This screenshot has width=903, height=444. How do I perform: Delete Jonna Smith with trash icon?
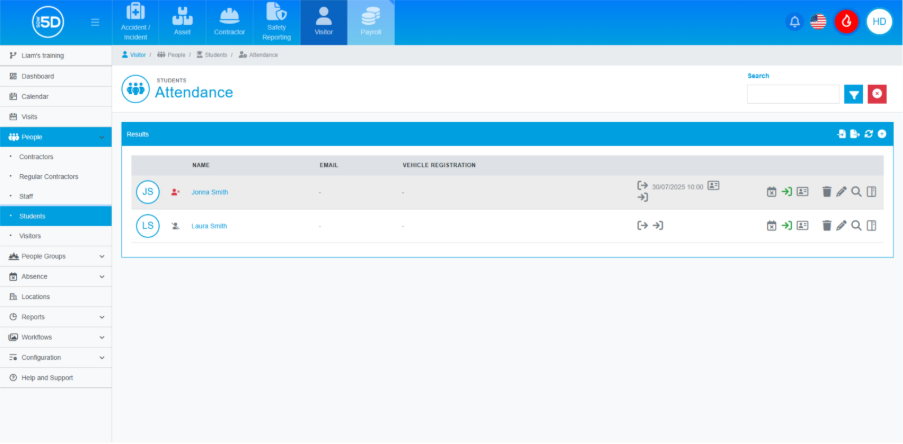click(x=827, y=192)
